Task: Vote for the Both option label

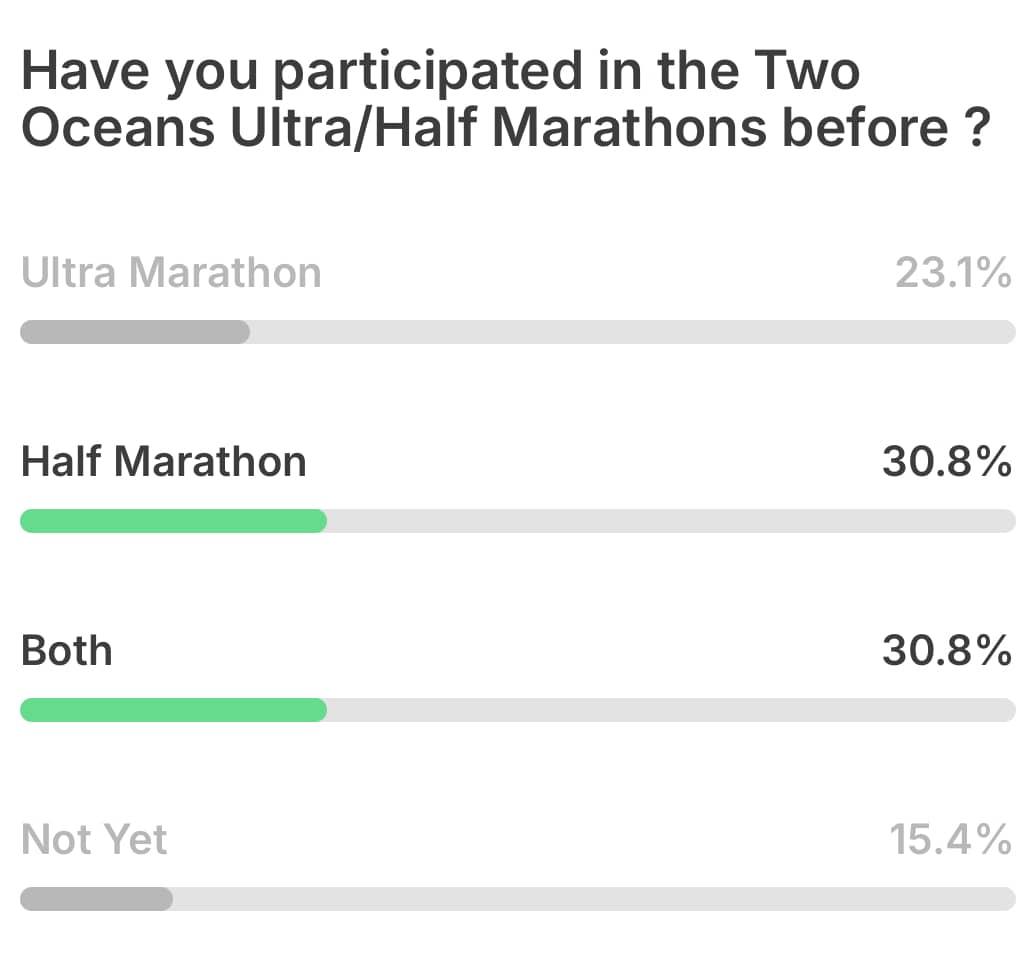Action: [x=67, y=651]
